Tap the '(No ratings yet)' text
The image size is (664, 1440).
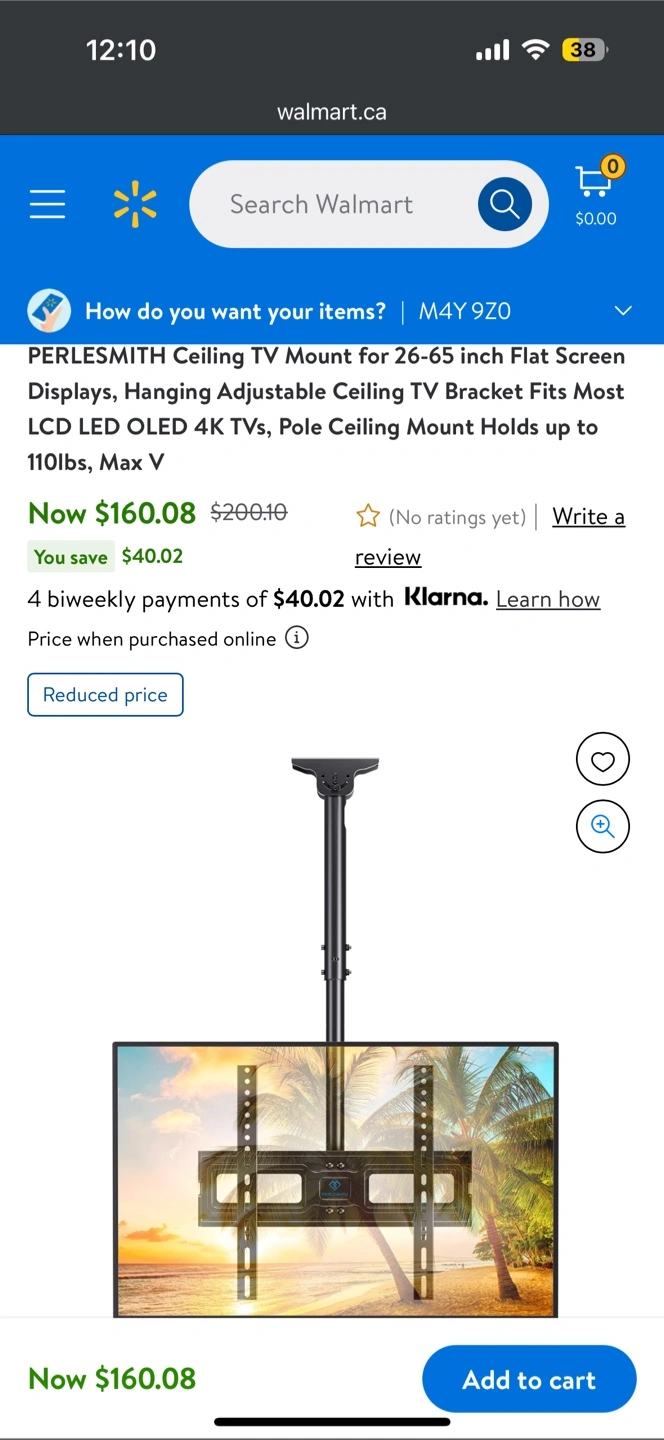point(457,517)
